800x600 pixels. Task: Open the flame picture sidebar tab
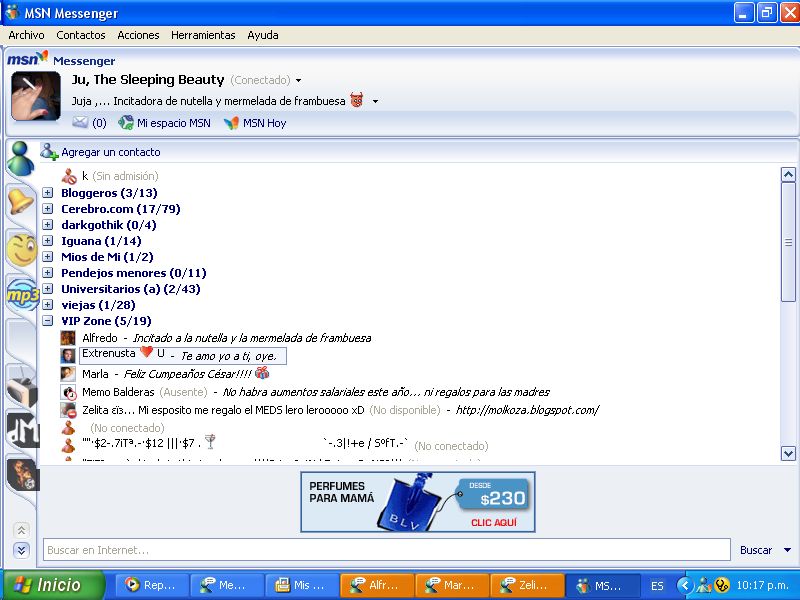[22, 474]
